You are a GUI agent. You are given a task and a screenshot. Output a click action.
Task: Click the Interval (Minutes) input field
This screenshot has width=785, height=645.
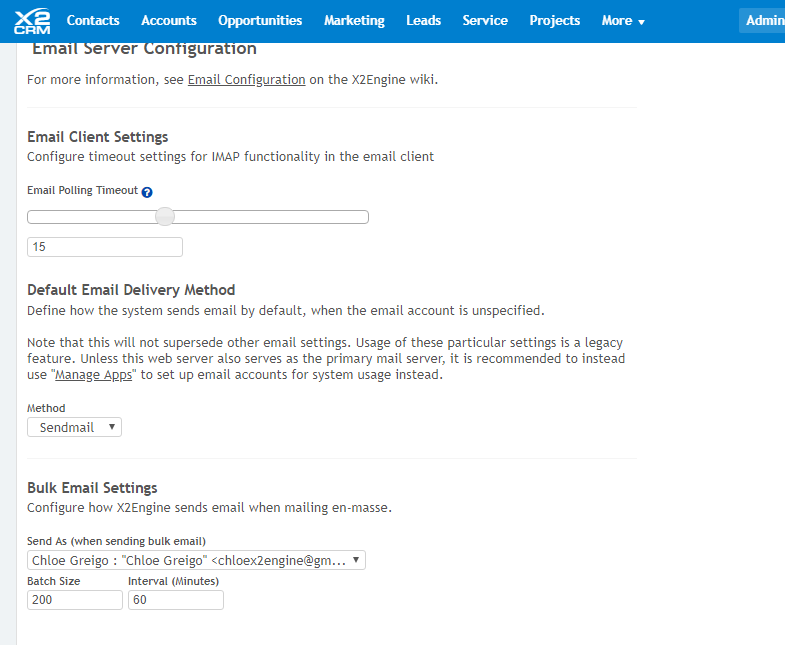[176, 600]
